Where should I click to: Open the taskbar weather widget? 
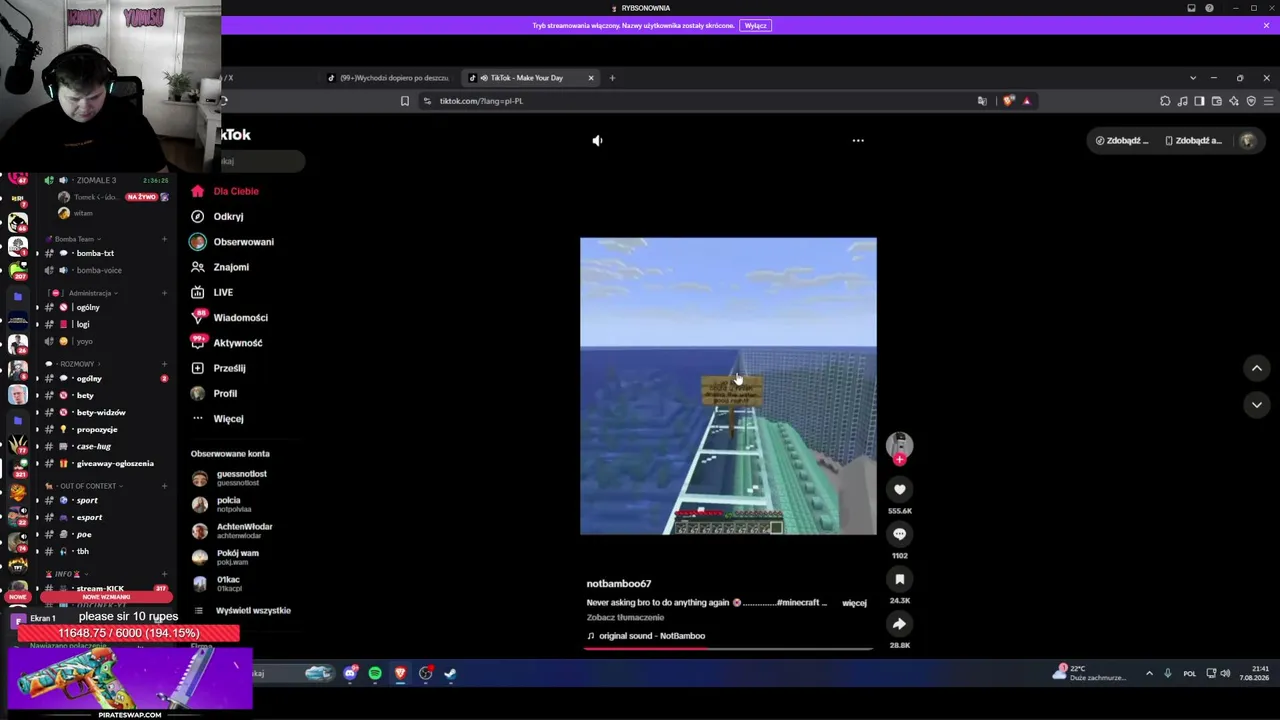coord(1089,673)
